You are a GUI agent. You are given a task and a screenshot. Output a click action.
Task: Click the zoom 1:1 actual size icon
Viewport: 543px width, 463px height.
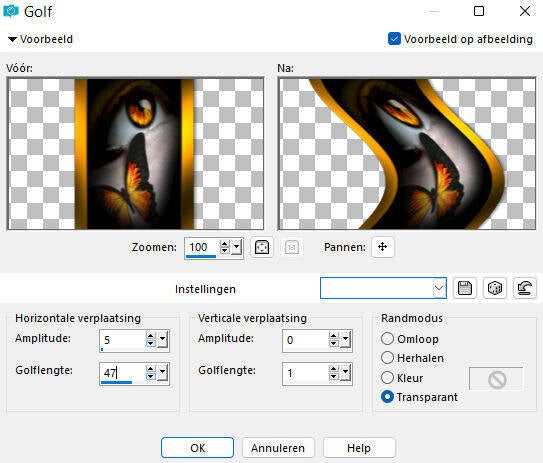292,247
